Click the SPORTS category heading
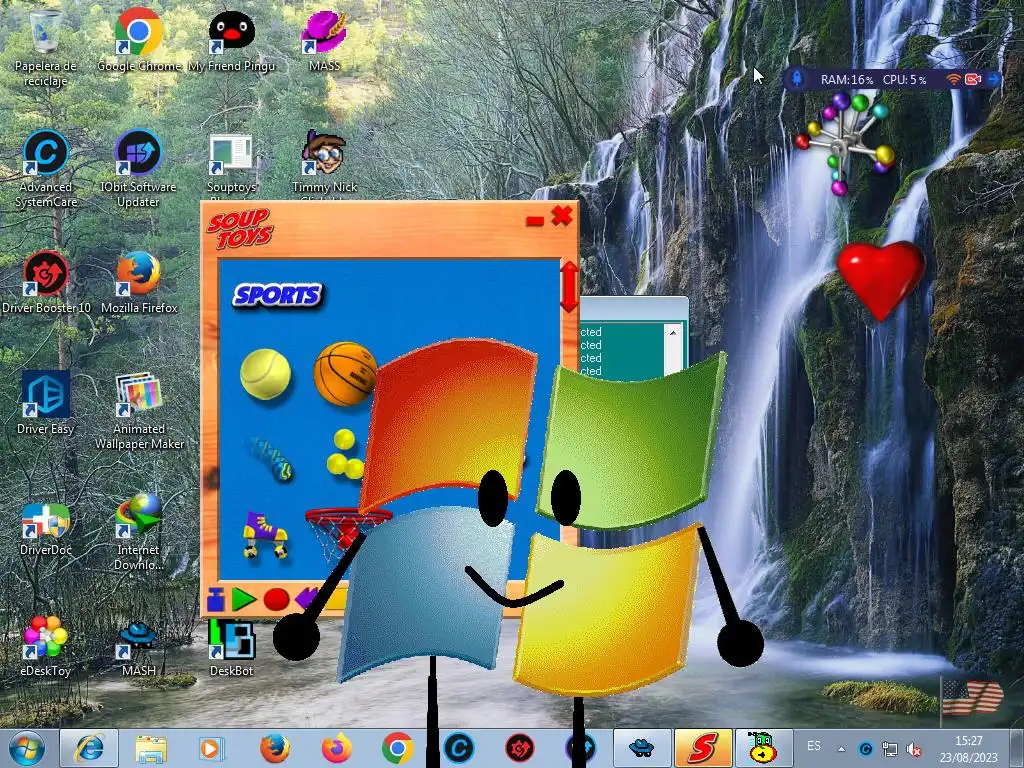 click(278, 295)
